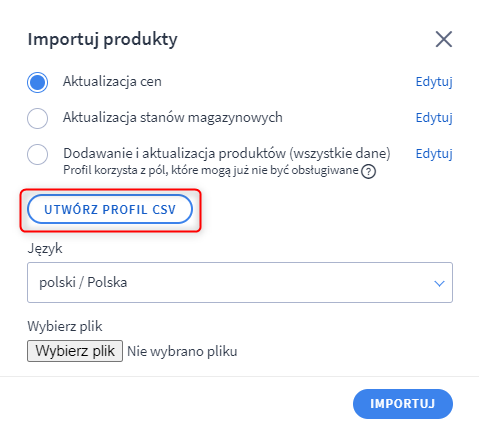This screenshot has height=429, width=479.
Task: Close the Importuj produkty dialog
Action: coord(444,39)
